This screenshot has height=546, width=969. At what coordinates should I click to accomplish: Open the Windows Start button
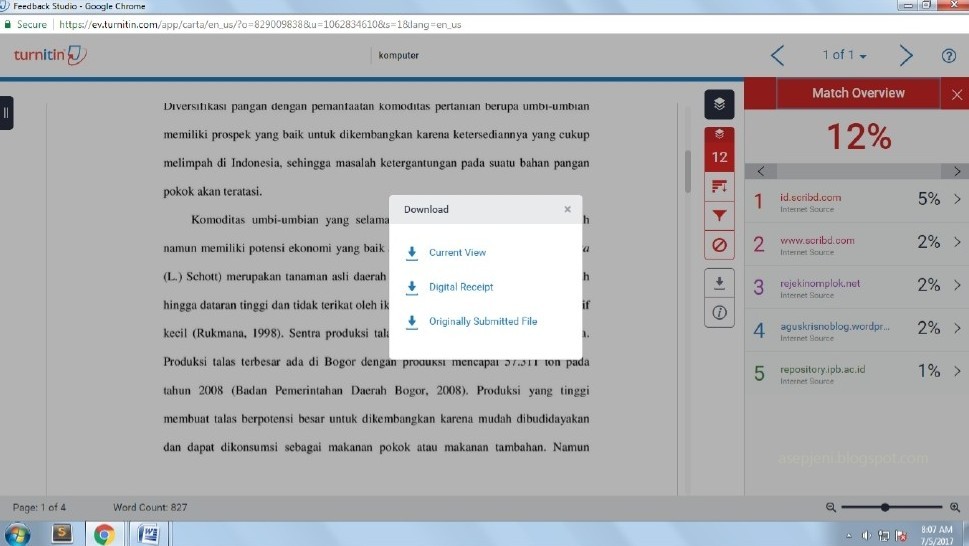click(x=17, y=534)
